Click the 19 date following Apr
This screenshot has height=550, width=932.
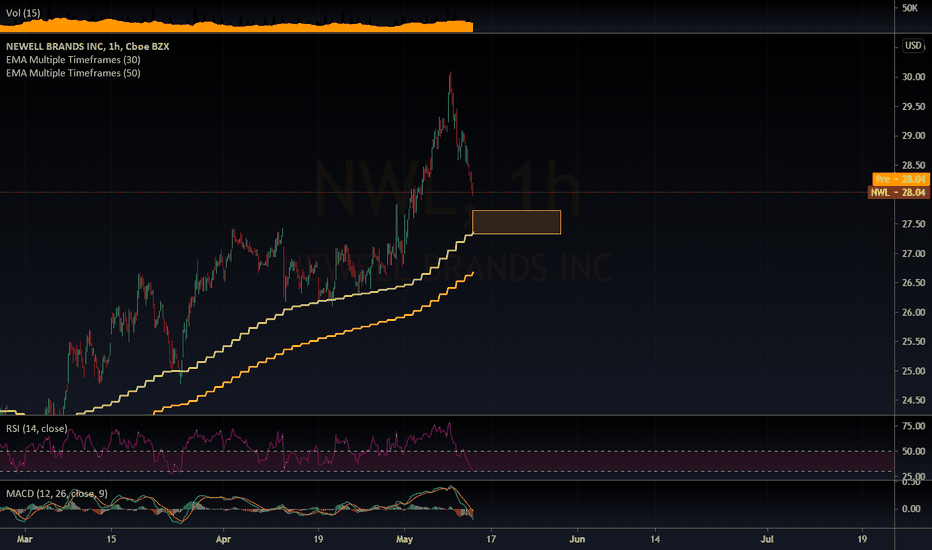tap(318, 539)
